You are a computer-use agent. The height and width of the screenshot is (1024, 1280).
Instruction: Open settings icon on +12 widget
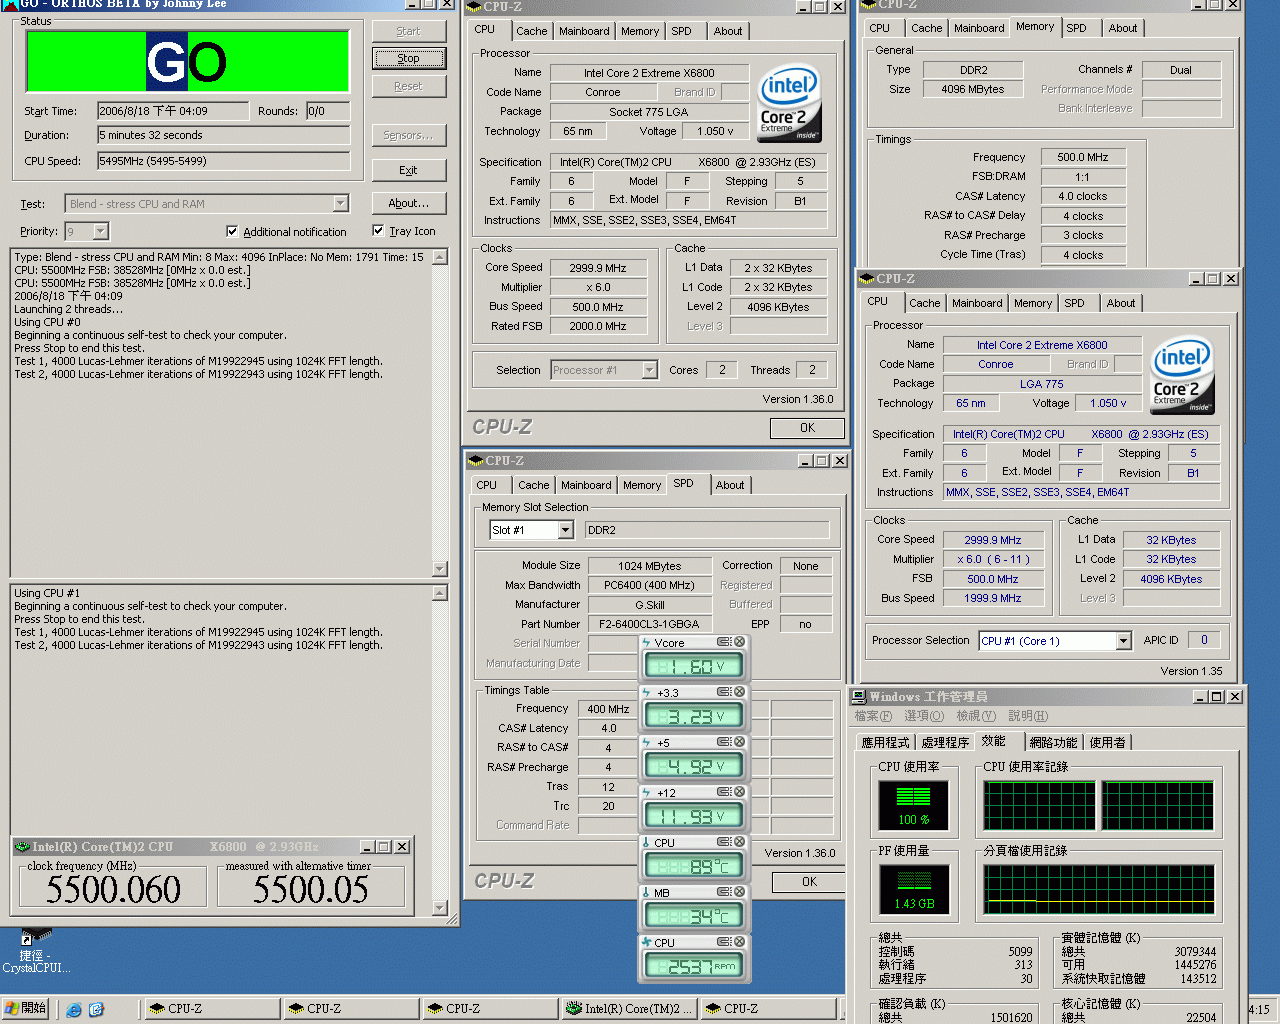[x=724, y=792]
